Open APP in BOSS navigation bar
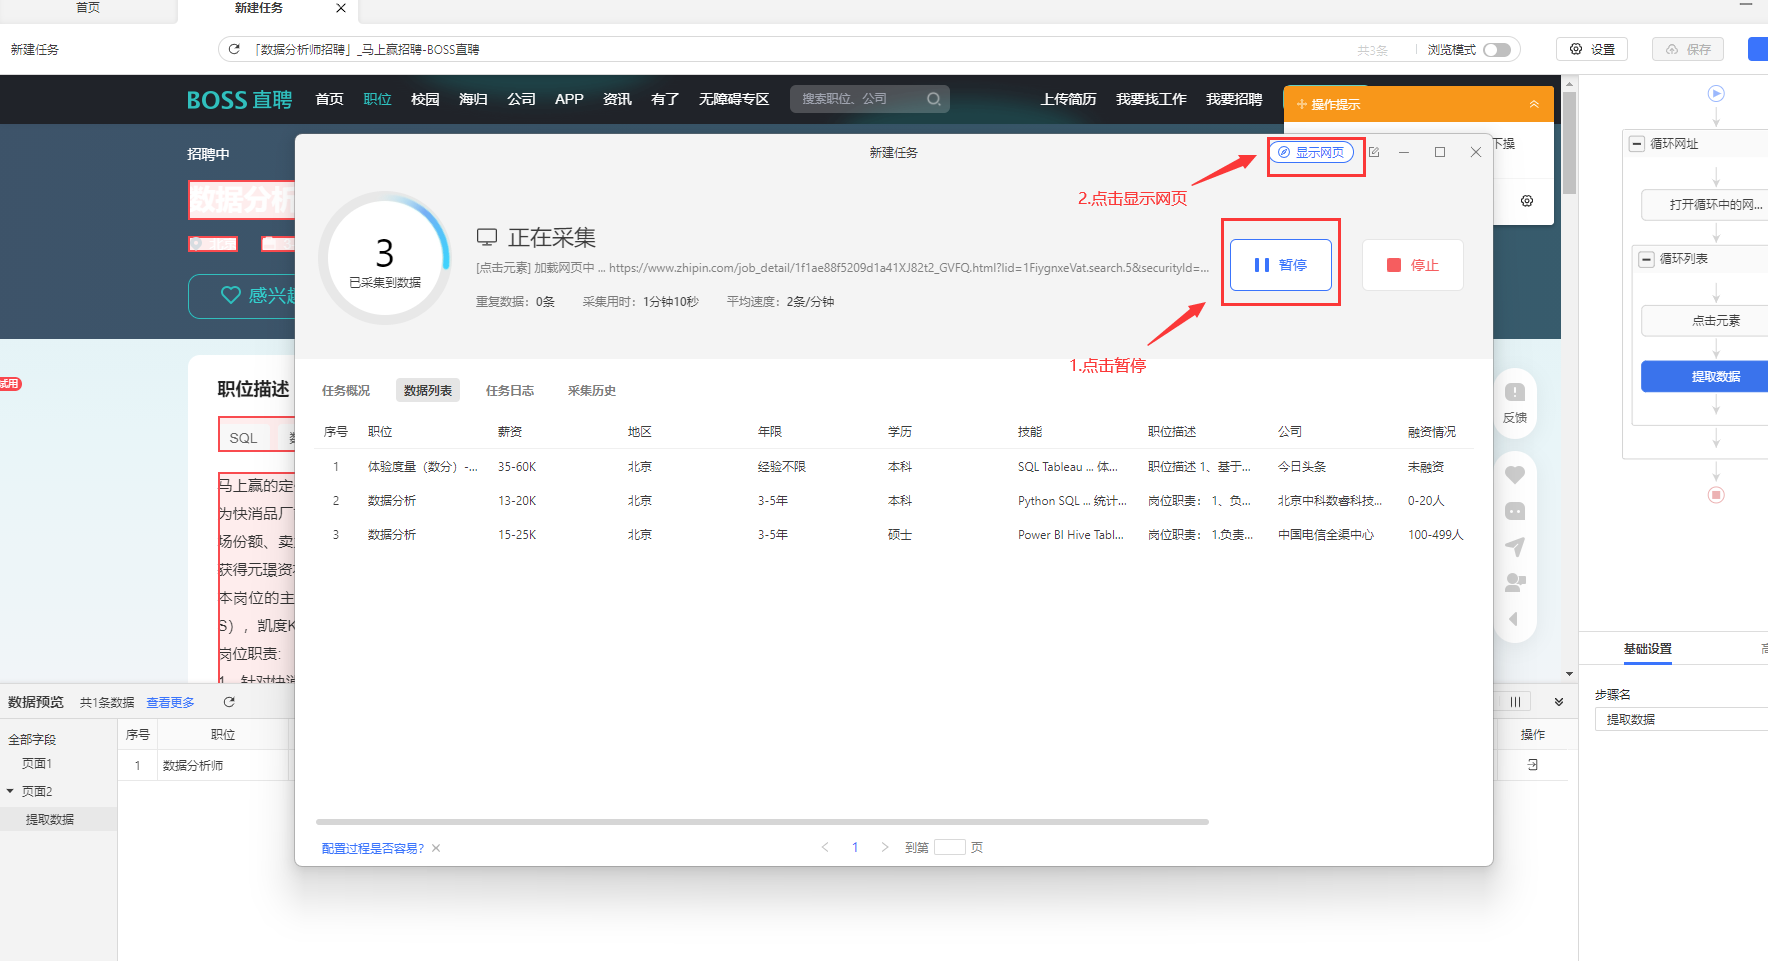1768x961 pixels. point(569,99)
